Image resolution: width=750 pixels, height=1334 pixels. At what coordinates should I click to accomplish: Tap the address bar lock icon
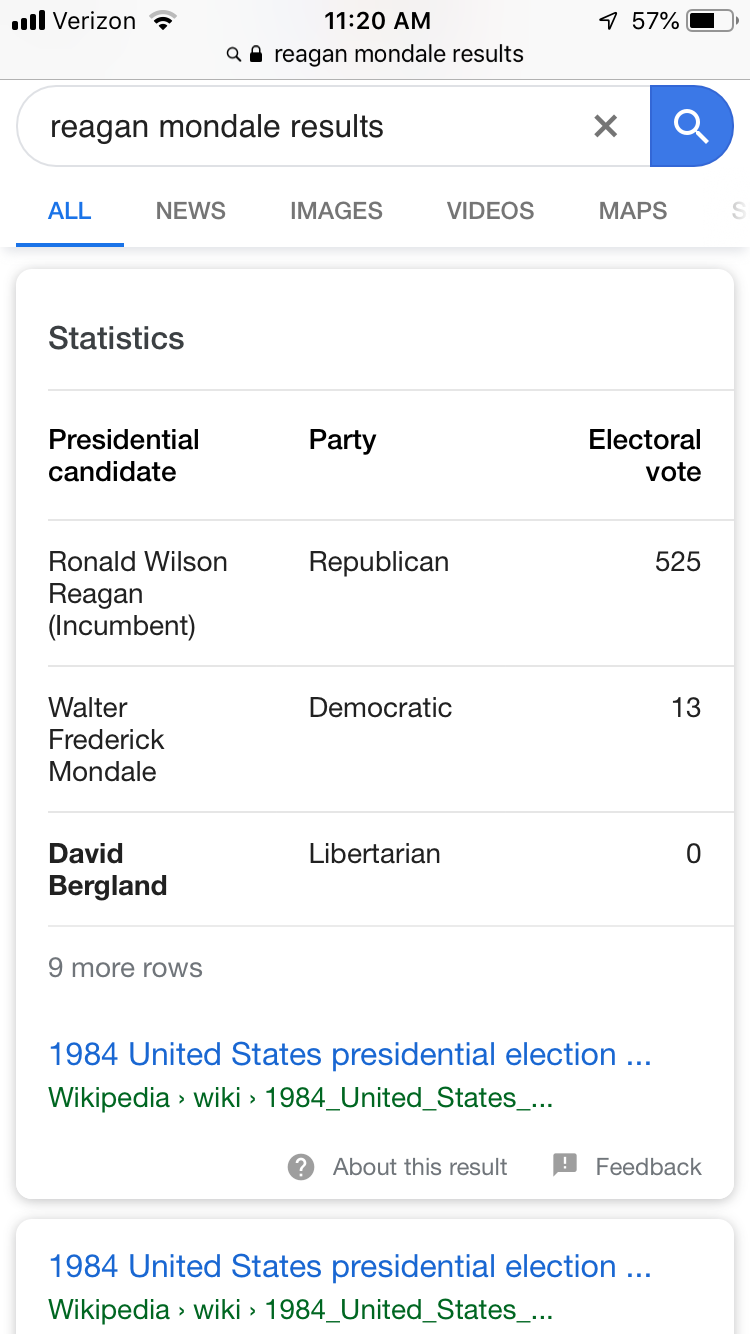(x=256, y=54)
